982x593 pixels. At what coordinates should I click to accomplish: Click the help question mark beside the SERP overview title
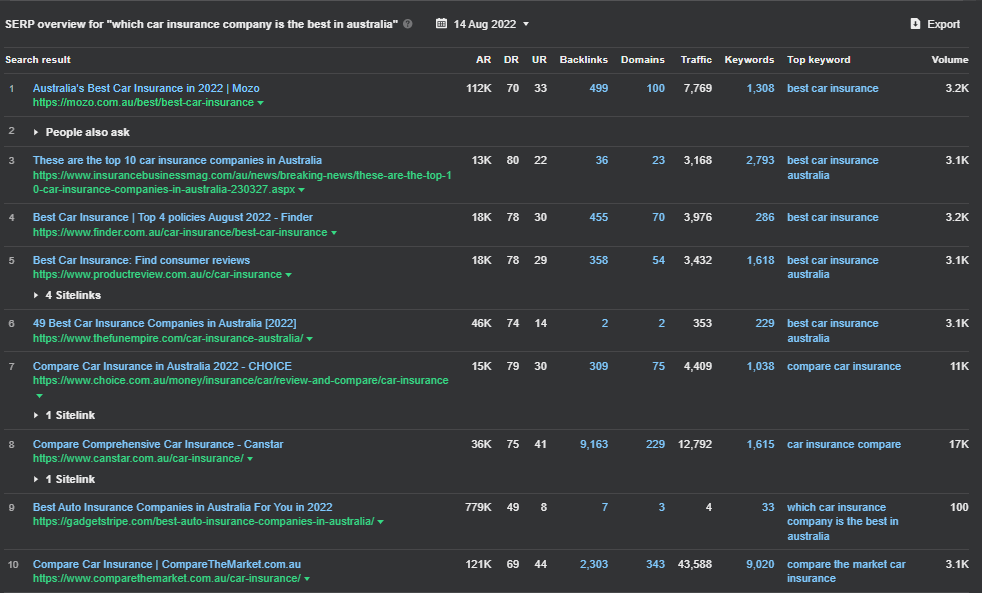[408, 24]
